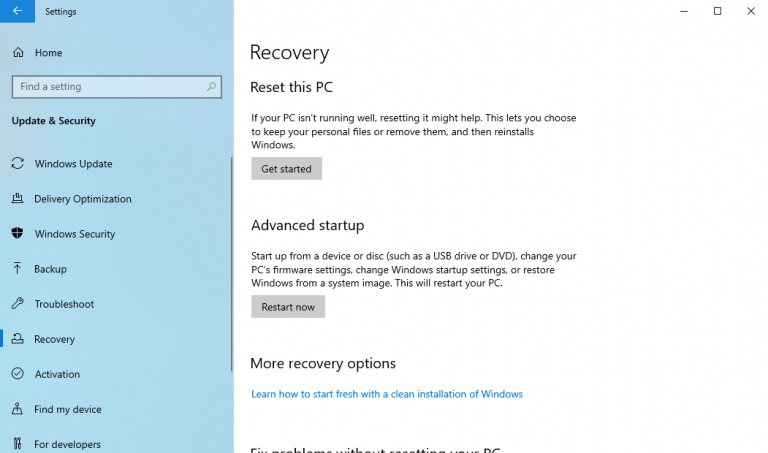Click the Windows Update sync icon
Image resolution: width=768 pixels, height=453 pixels.
pyautogui.click(x=18, y=164)
